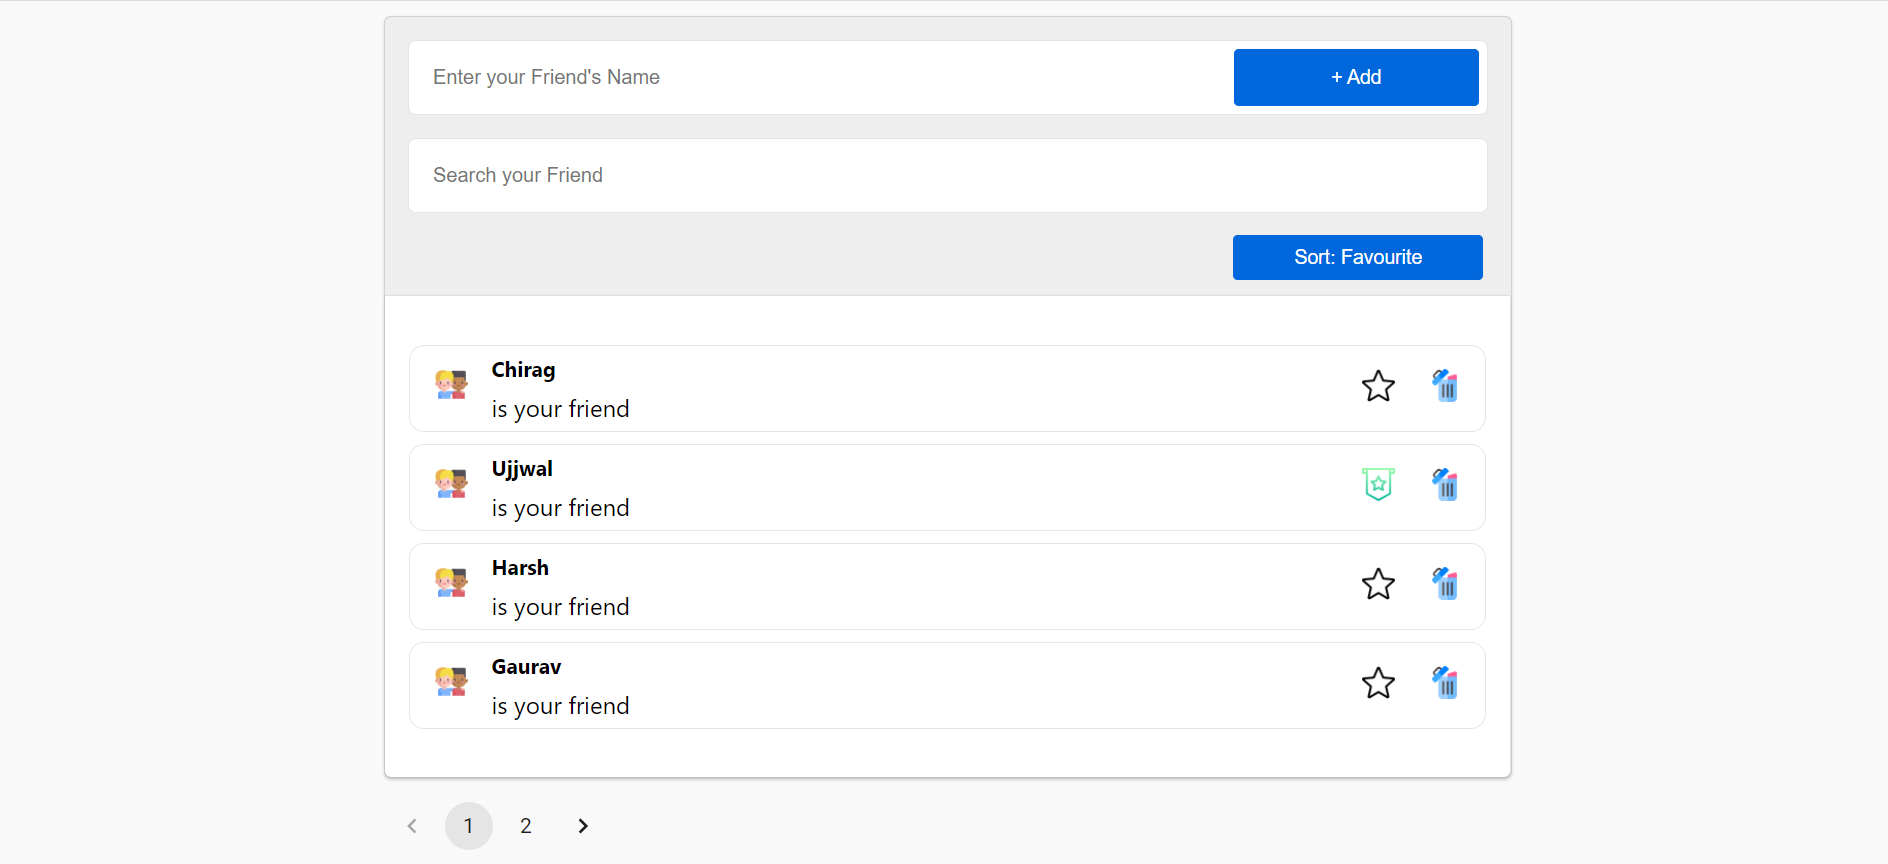Go to pagination page 2
Image resolution: width=1888 pixels, height=864 pixels.
click(x=526, y=826)
